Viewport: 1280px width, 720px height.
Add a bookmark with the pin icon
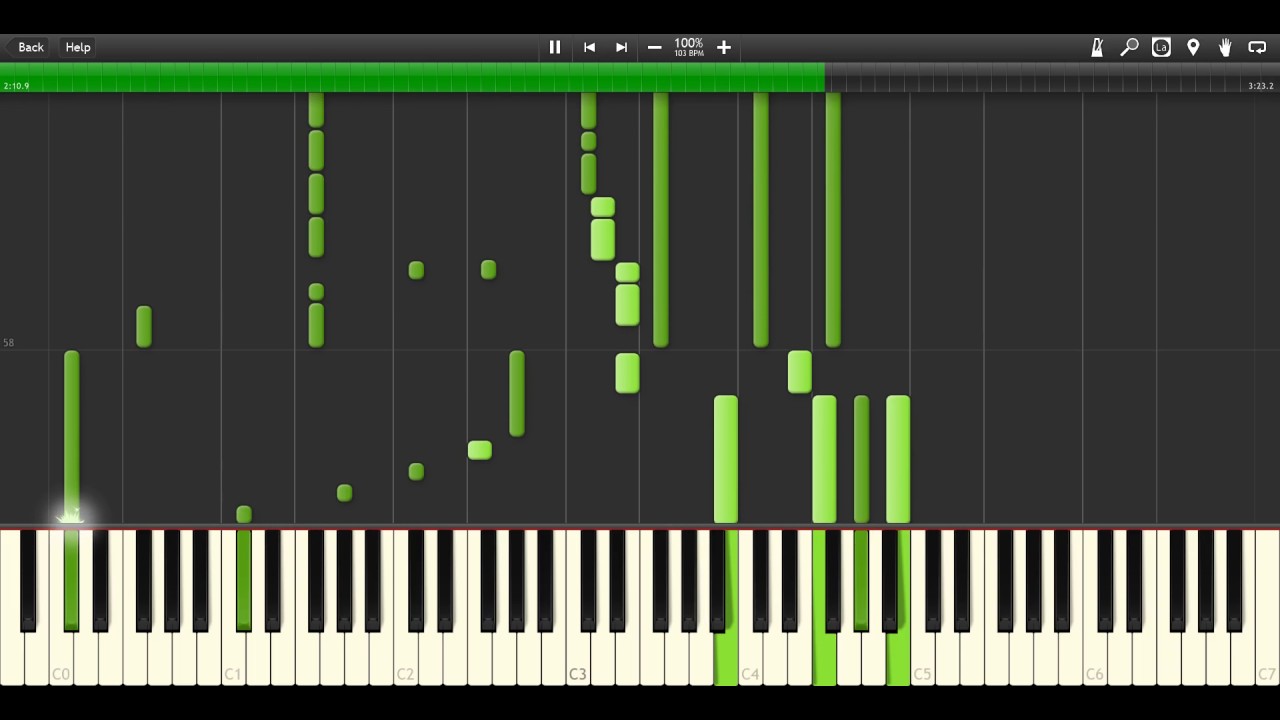click(1193, 47)
